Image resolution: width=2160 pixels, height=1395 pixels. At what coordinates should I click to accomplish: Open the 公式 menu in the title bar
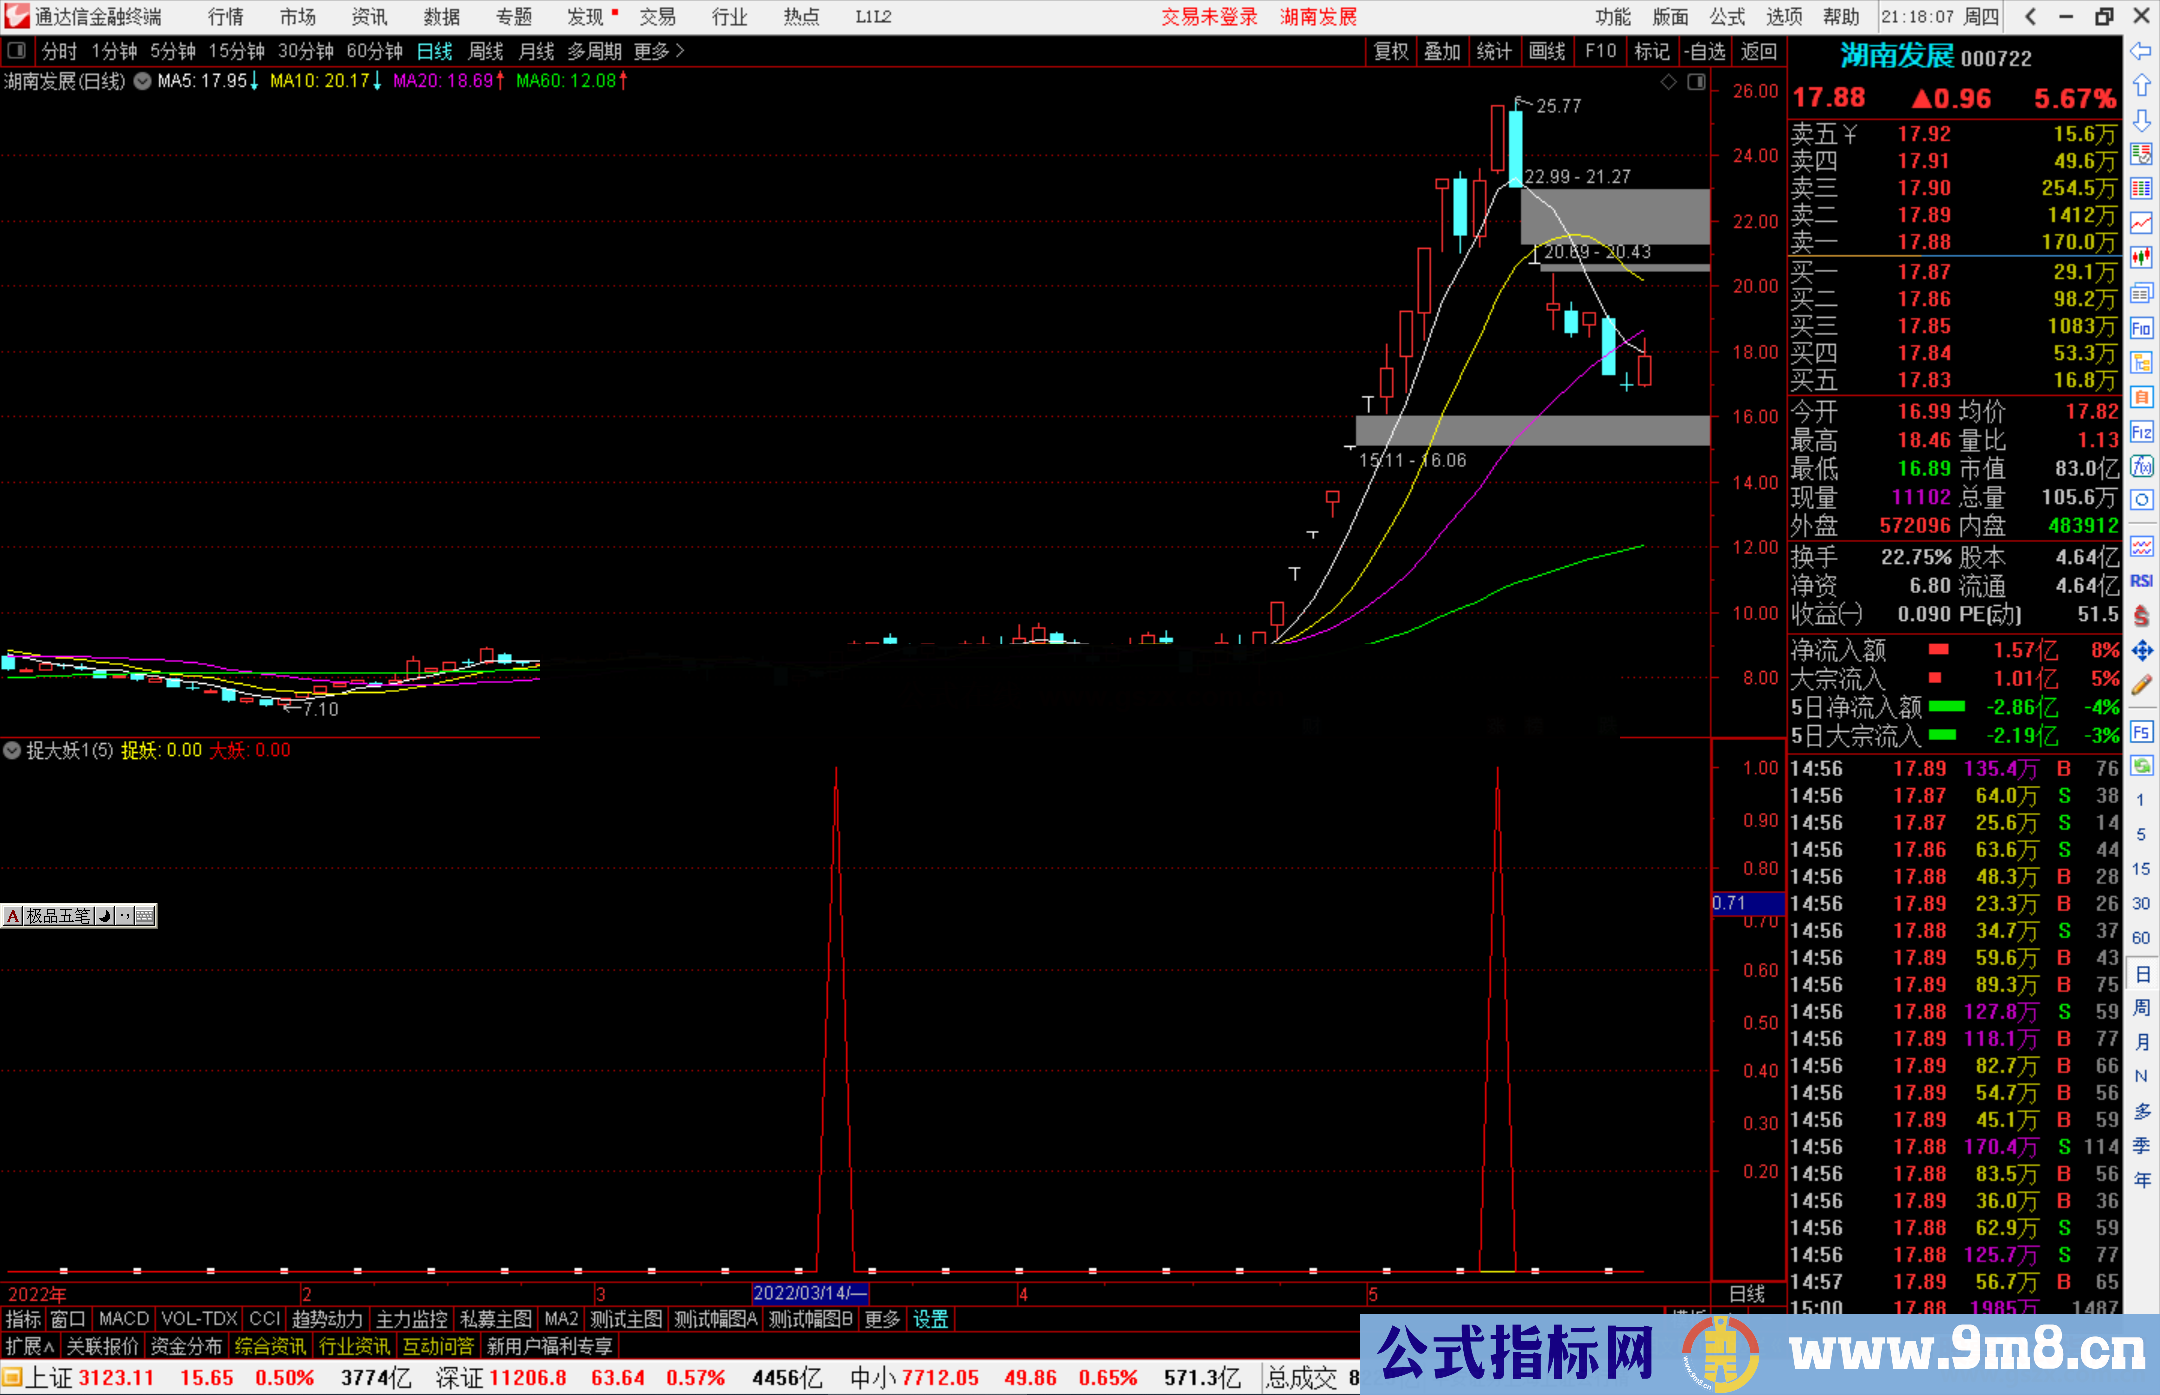1727,16
